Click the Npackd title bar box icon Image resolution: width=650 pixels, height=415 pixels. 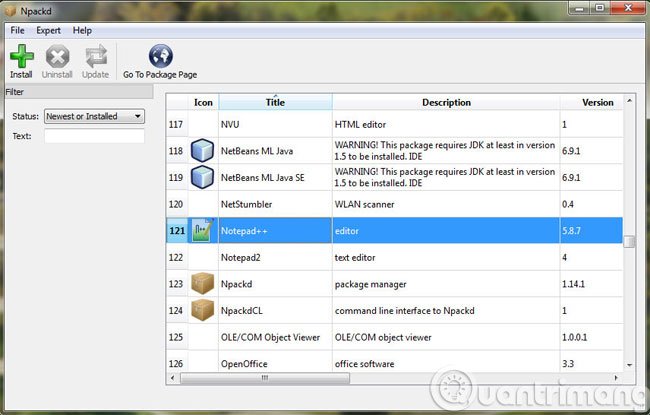tap(11, 11)
